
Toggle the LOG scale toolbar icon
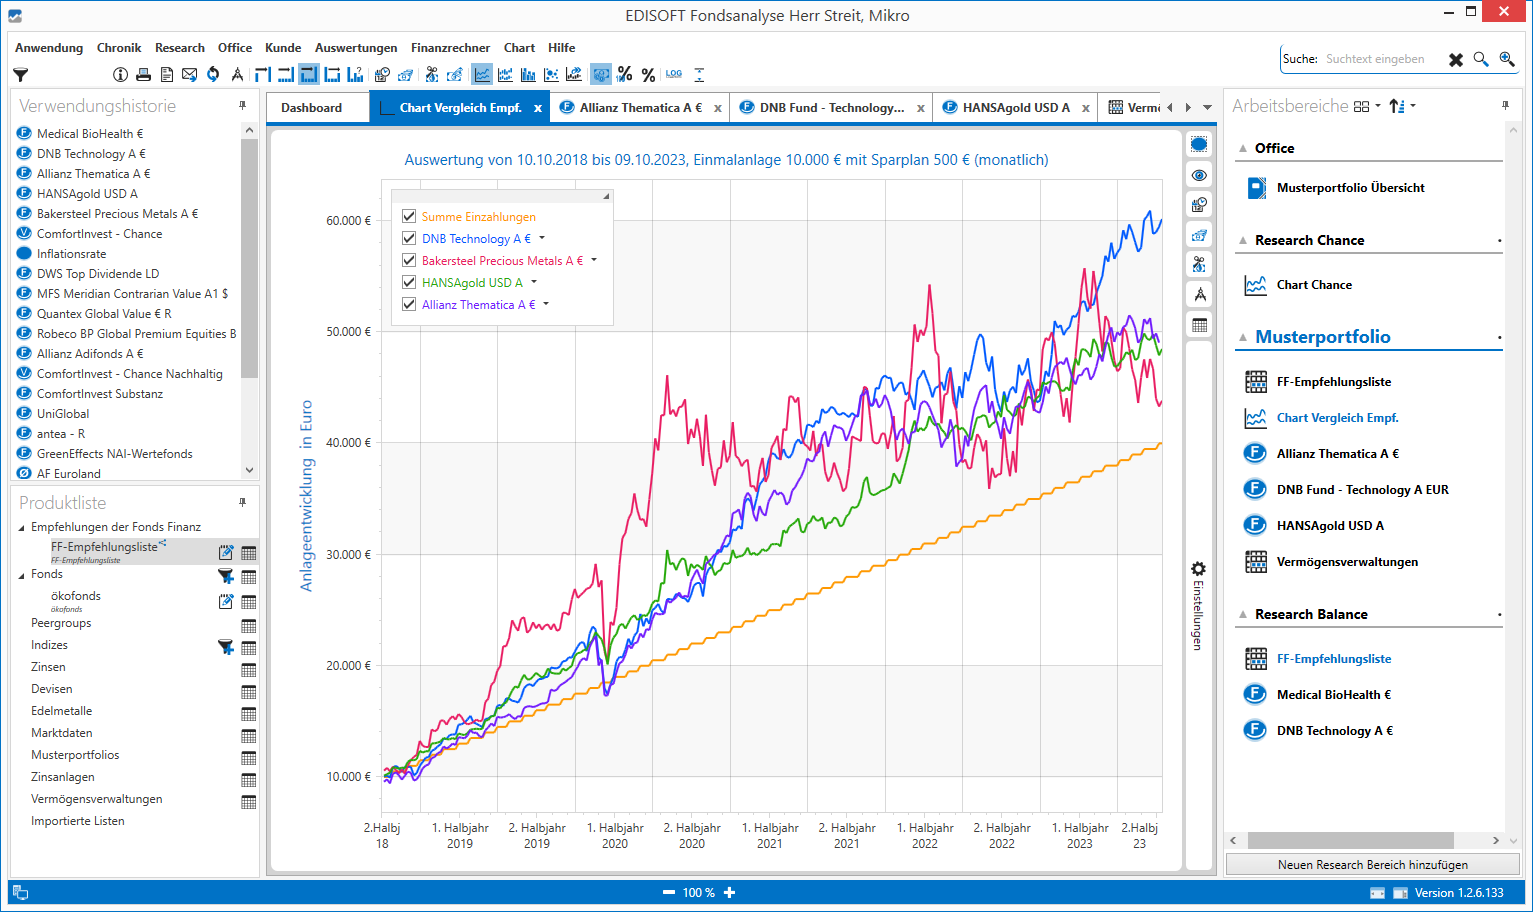pyautogui.click(x=674, y=74)
